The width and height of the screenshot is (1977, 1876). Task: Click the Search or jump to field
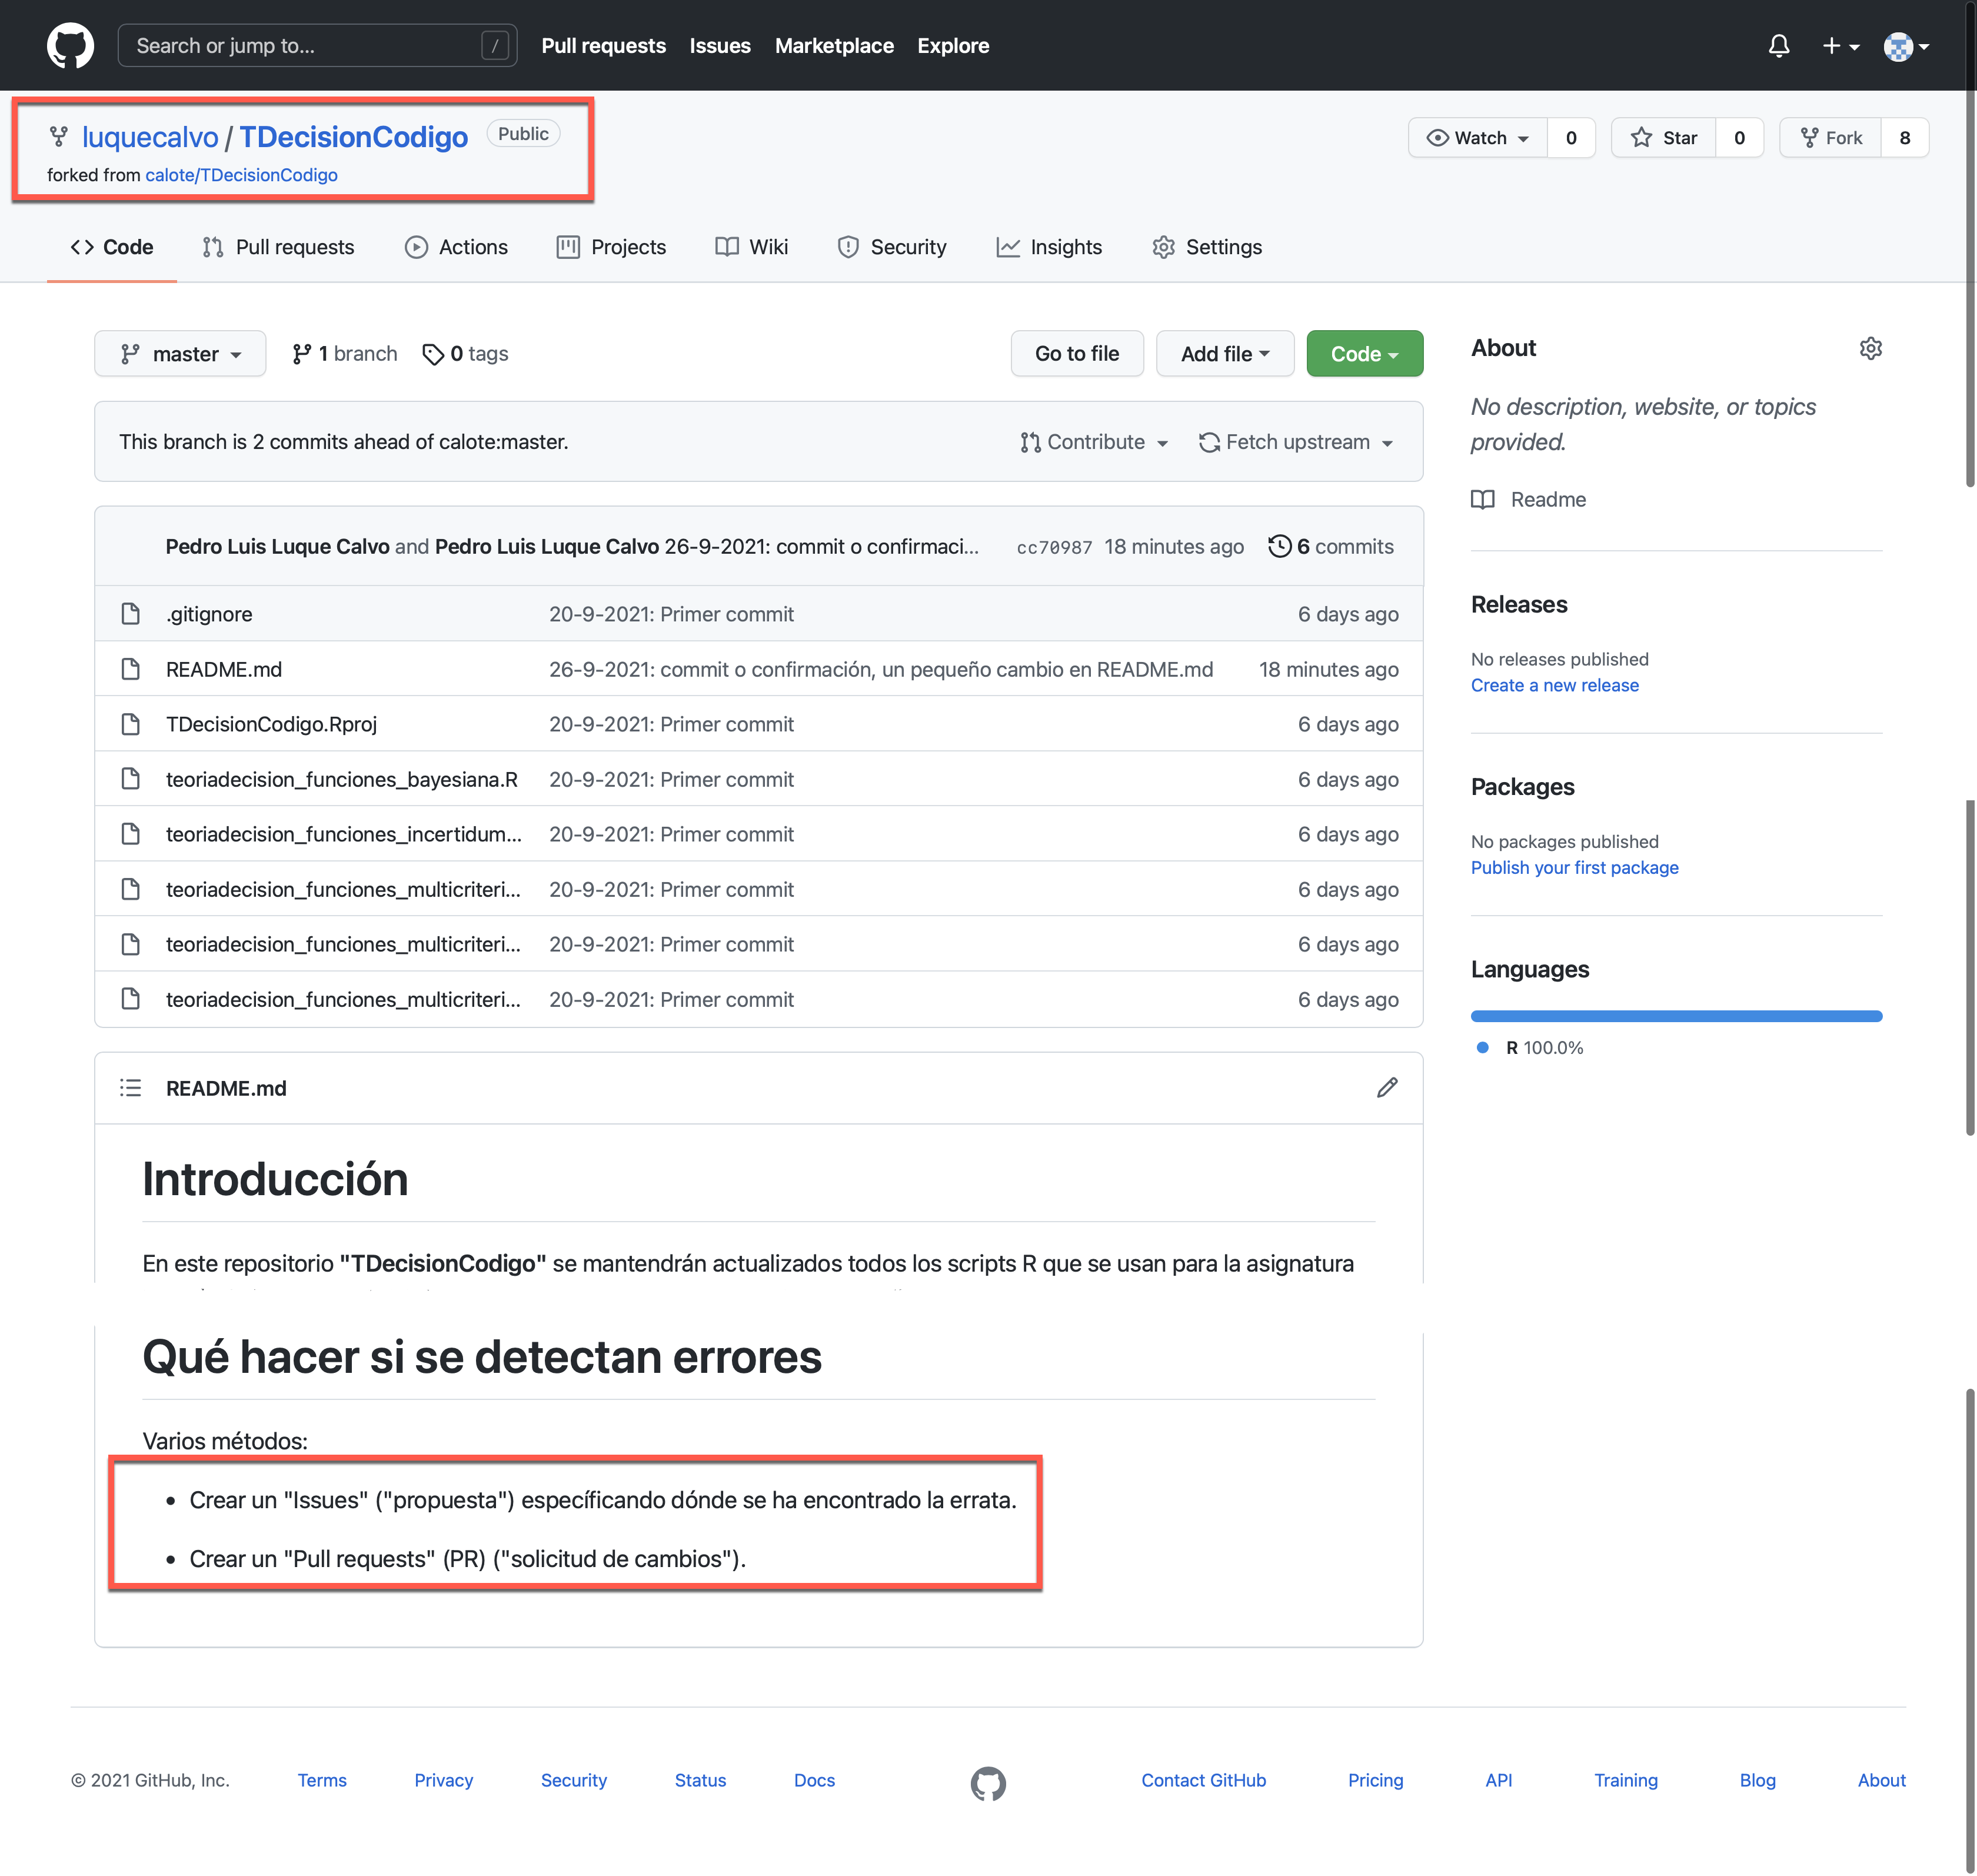(x=317, y=46)
